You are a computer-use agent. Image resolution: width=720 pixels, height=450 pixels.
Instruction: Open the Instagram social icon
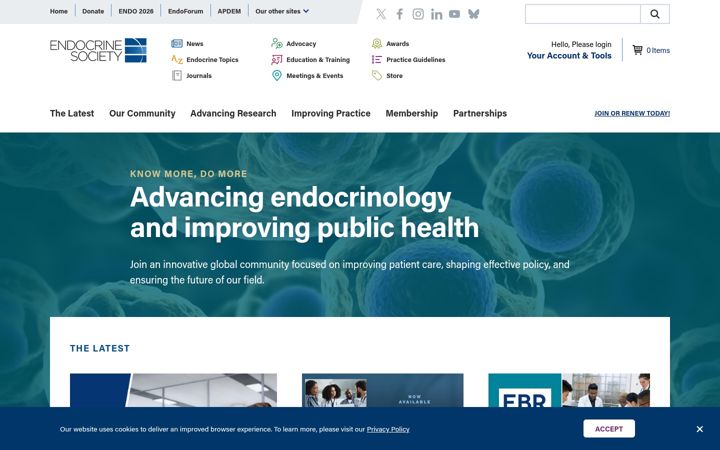tap(418, 14)
